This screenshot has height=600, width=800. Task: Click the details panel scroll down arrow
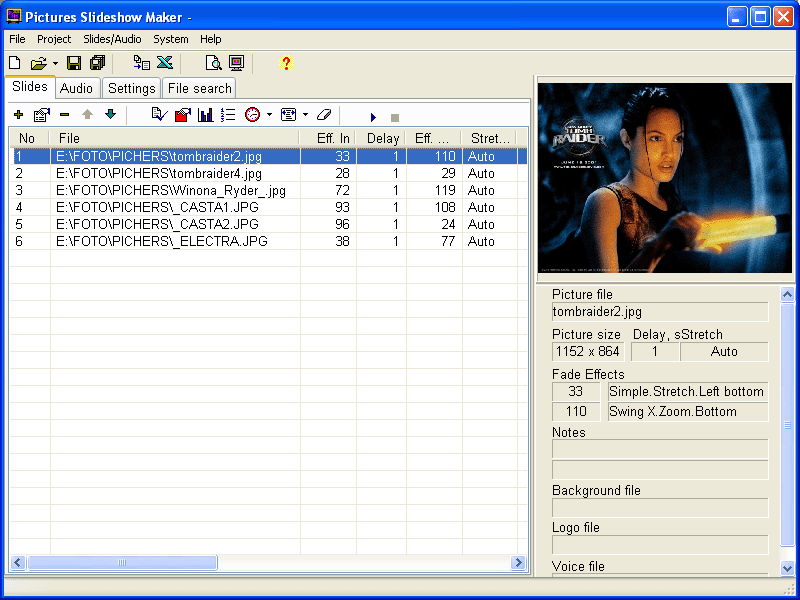point(787,567)
